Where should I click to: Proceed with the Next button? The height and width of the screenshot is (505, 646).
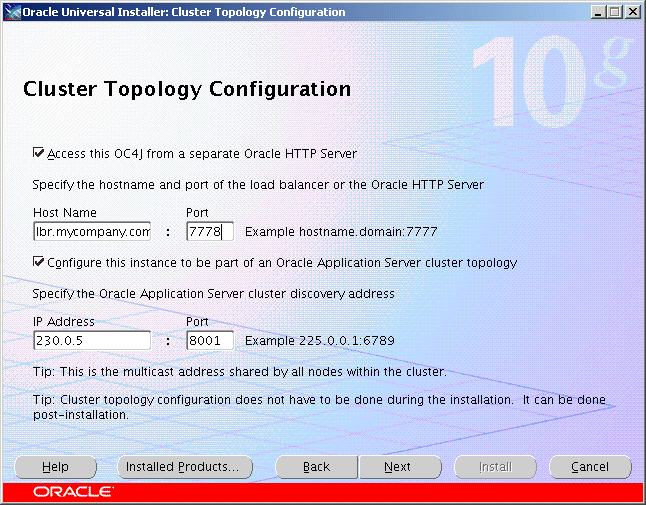pyautogui.click(x=400, y=467)
